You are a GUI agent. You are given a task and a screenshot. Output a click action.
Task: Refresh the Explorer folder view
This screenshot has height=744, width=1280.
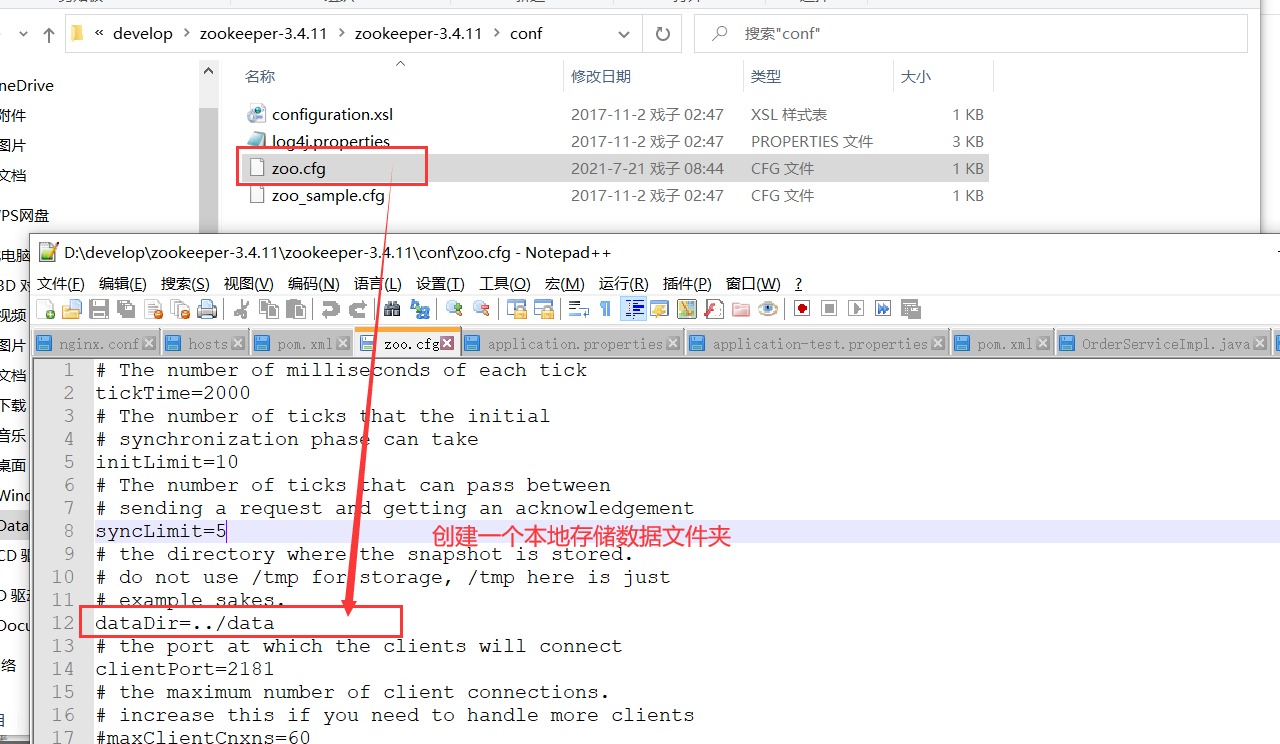(x=662, y=33)
